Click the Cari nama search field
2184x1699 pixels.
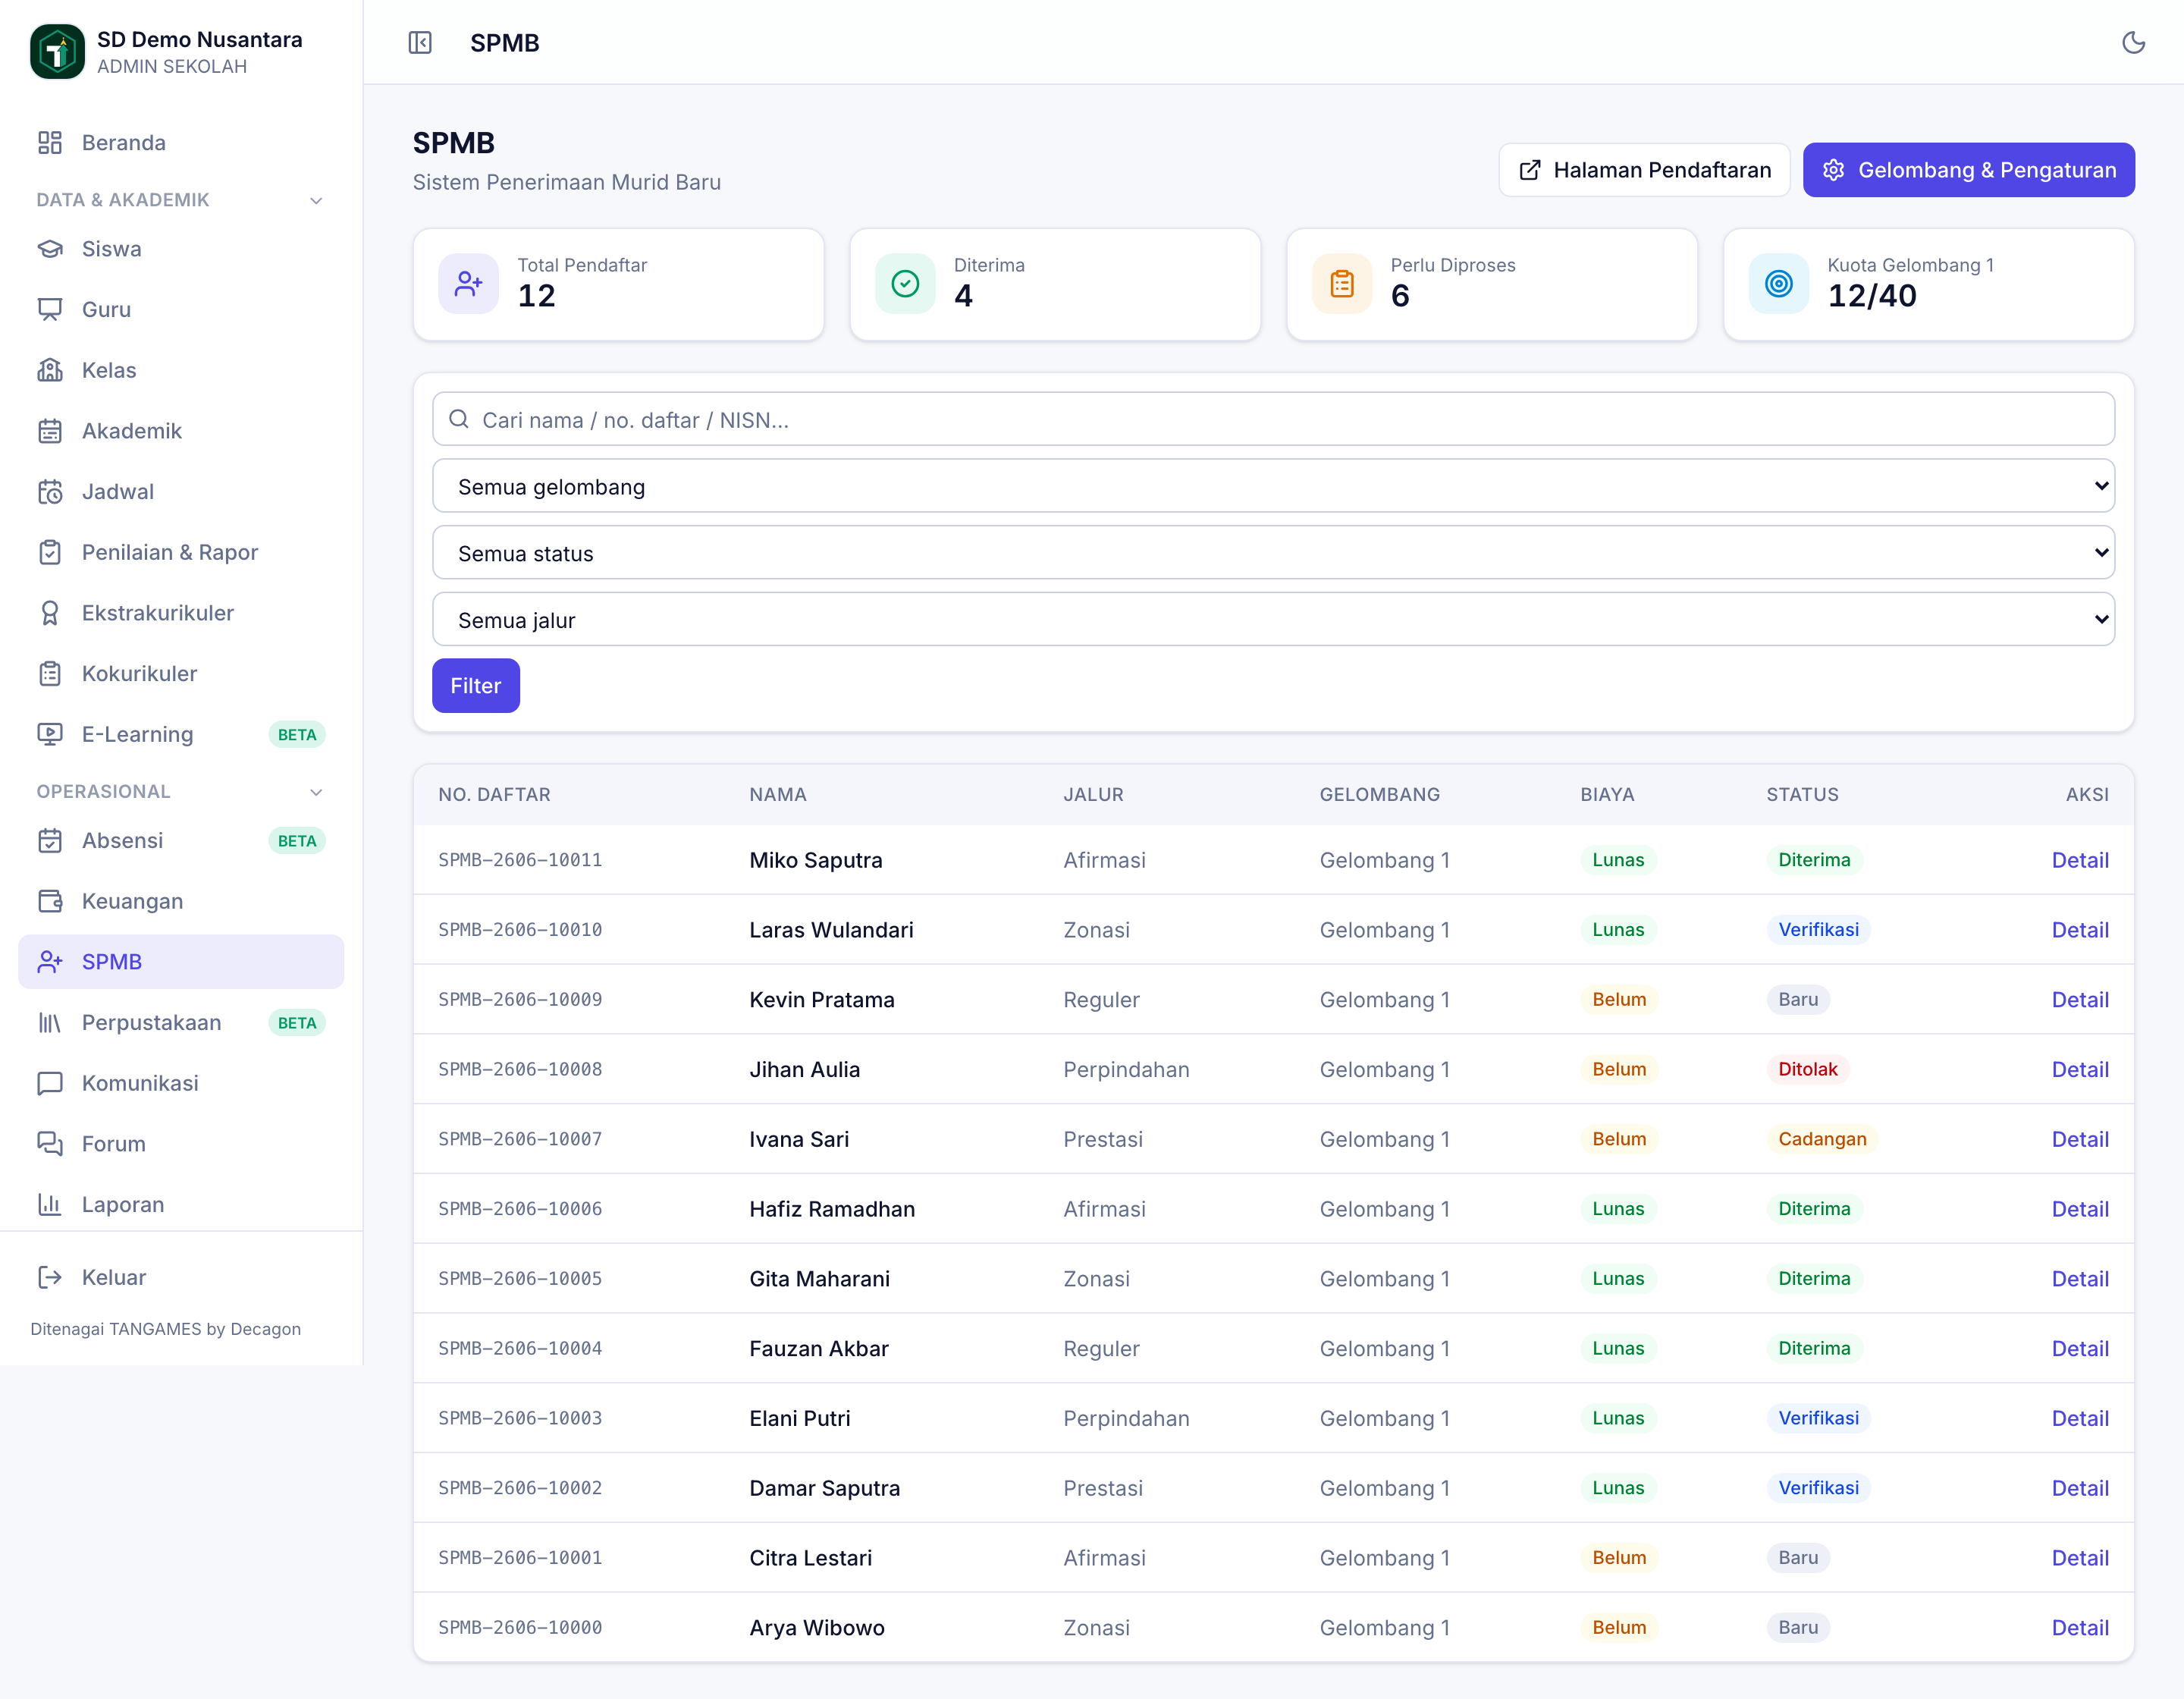[x=1273, y=419]
